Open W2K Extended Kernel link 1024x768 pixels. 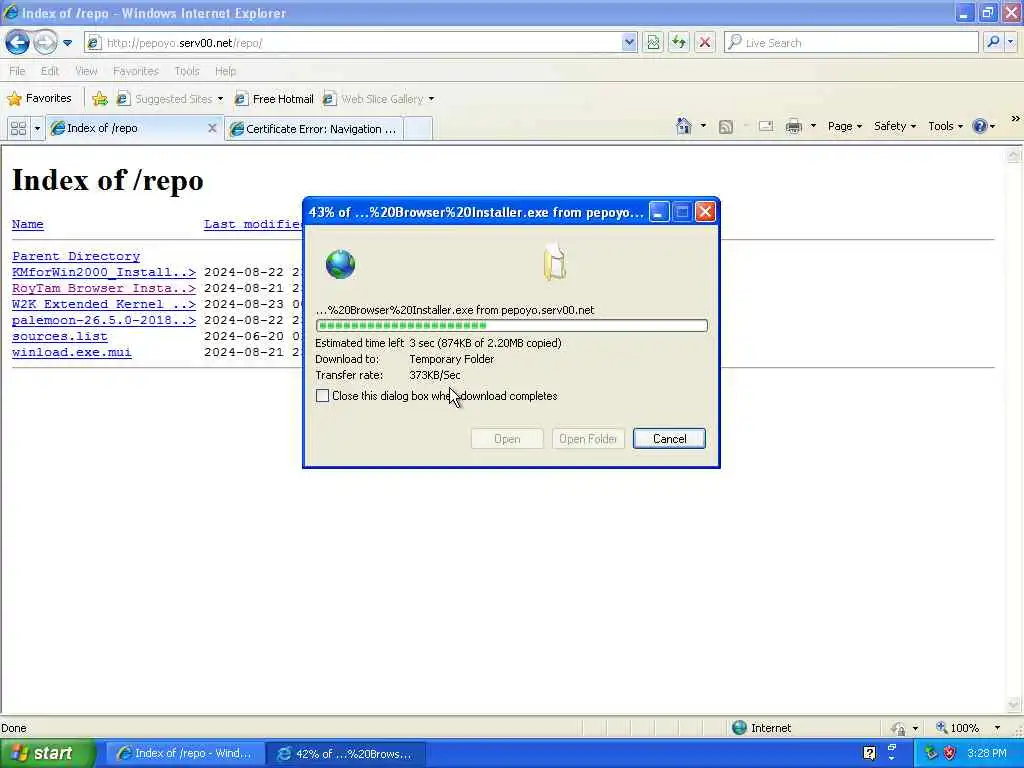pyautogui.click(x=104, y=304)
